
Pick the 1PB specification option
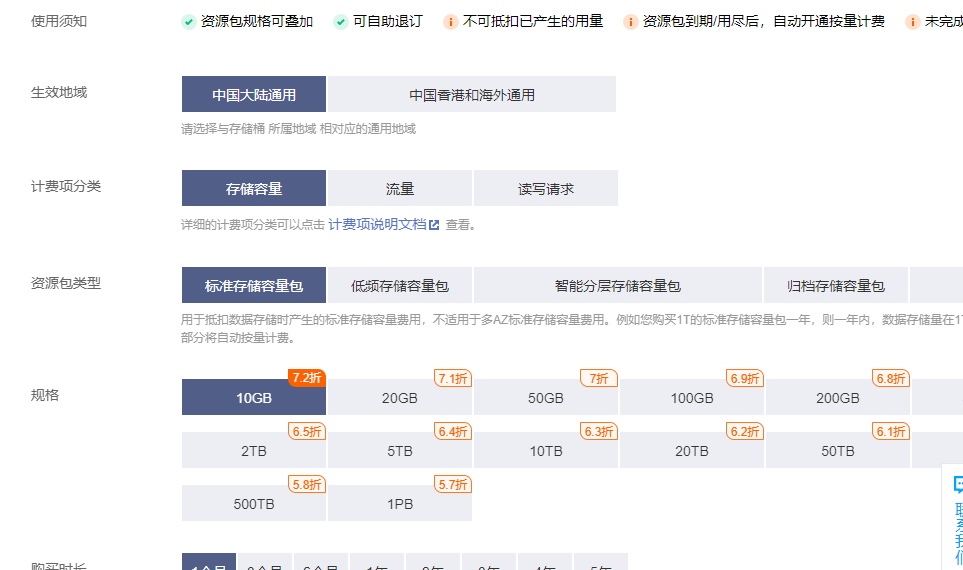tap(400, 504)
